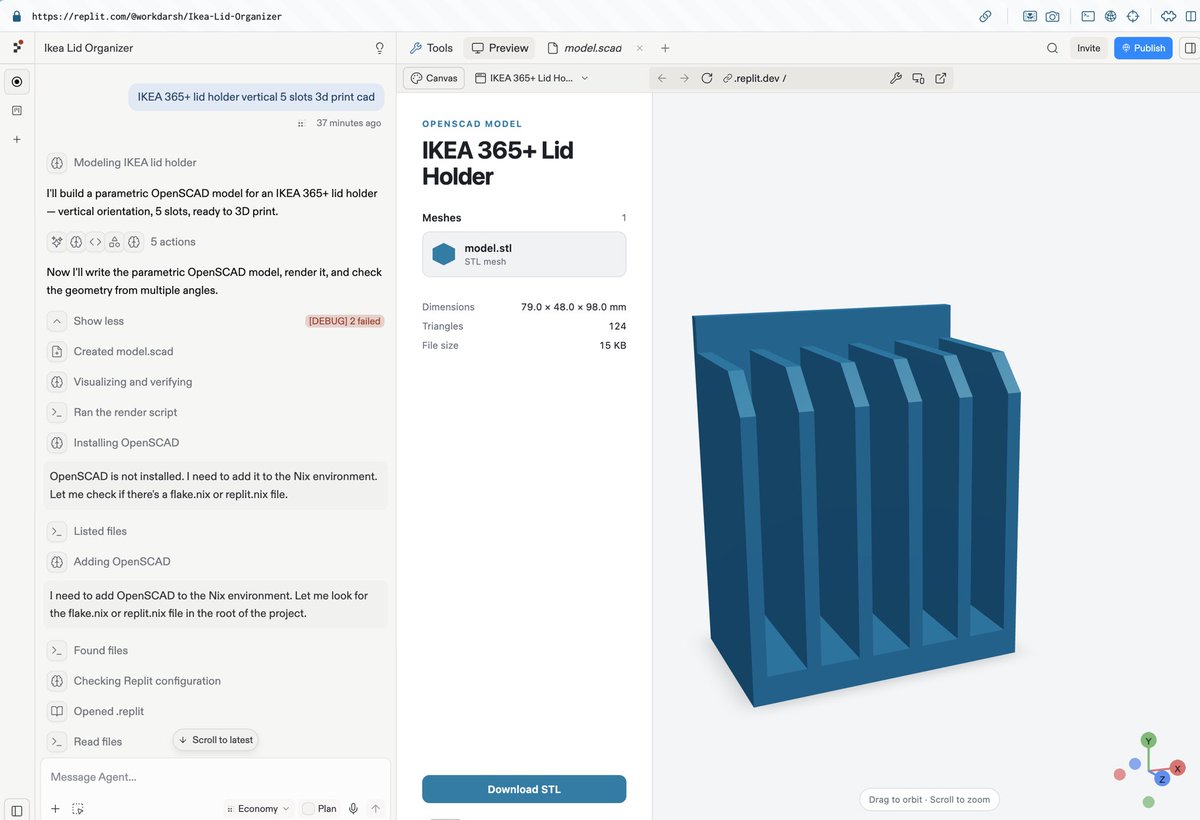Toggle sidebar layout icon at bottom left

tap(17, 810)
